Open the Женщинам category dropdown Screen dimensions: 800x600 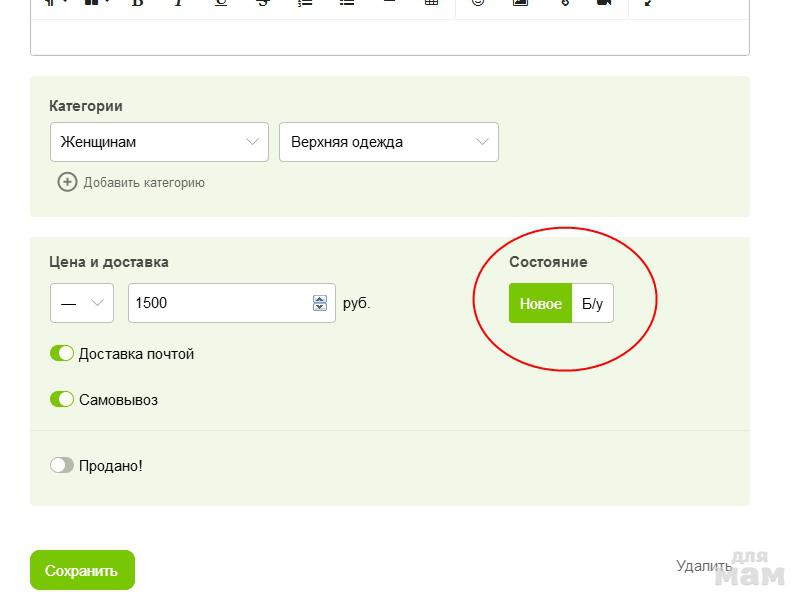pyautogui.click(x=159, y=142)
